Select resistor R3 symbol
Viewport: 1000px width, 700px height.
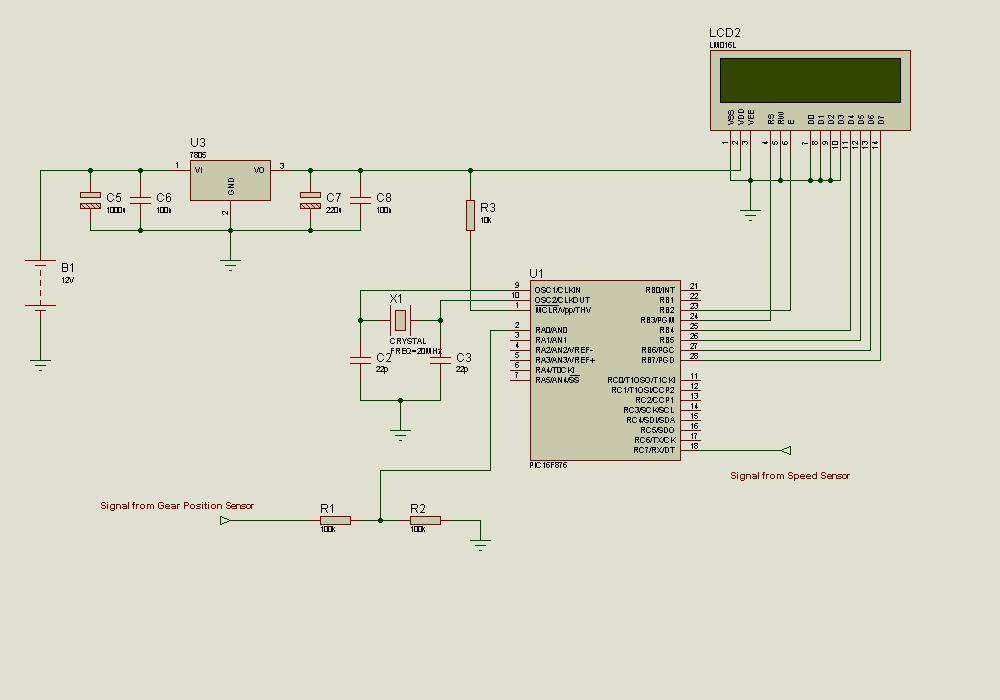470,215
